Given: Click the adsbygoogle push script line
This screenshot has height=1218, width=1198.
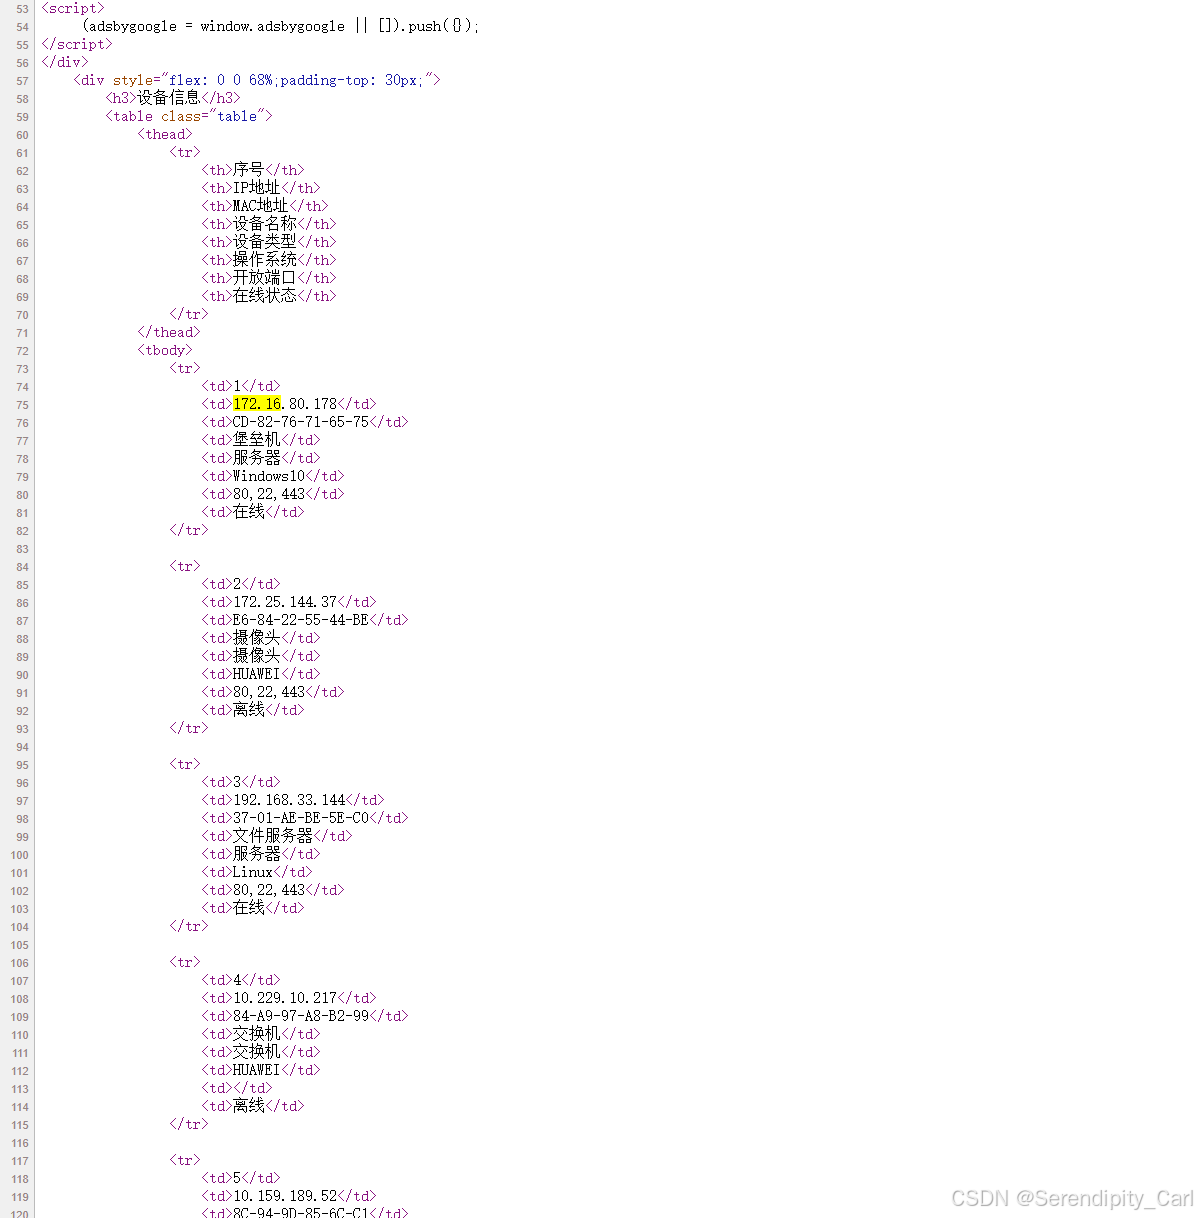Looking at the screenshot, I should pos(281,26).
